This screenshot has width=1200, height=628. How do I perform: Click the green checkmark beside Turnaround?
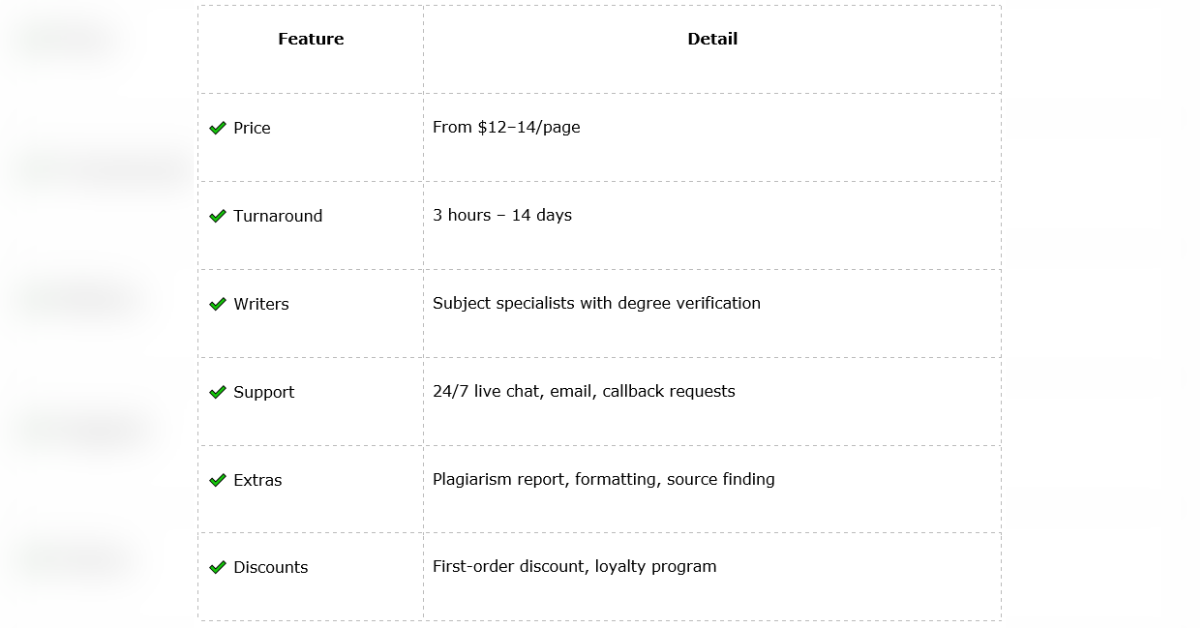(x=217, y=216)
